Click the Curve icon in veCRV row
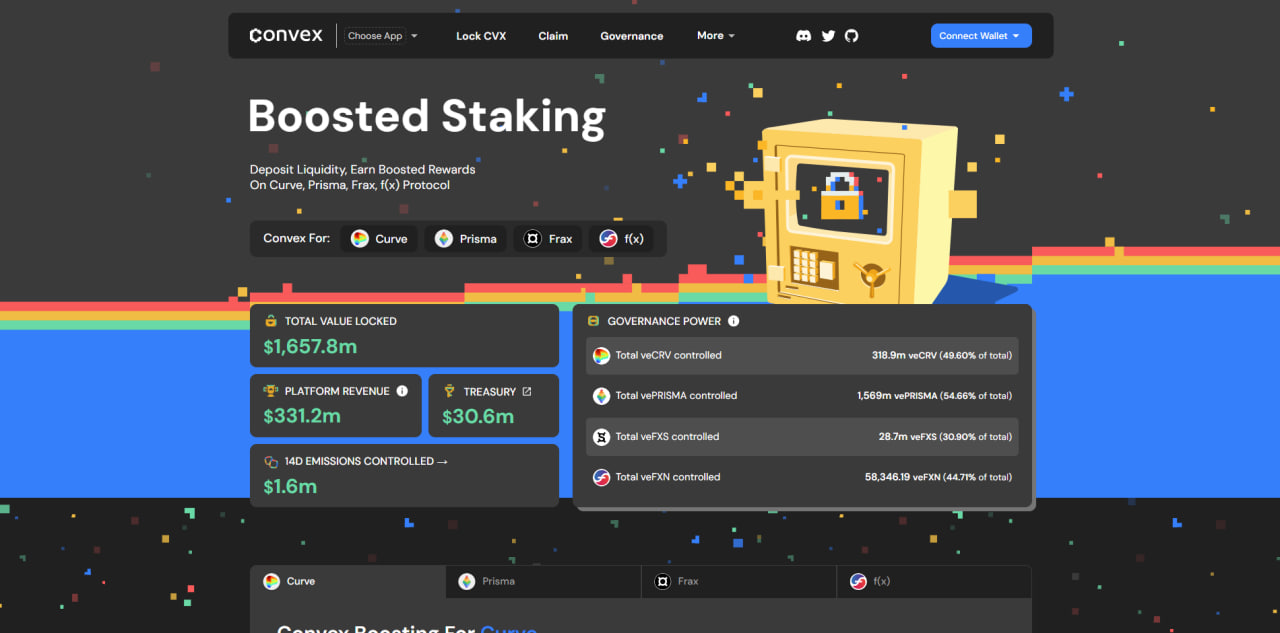Screen dimensions: 1280x633 pyautogui.click(x=601, y=356)
